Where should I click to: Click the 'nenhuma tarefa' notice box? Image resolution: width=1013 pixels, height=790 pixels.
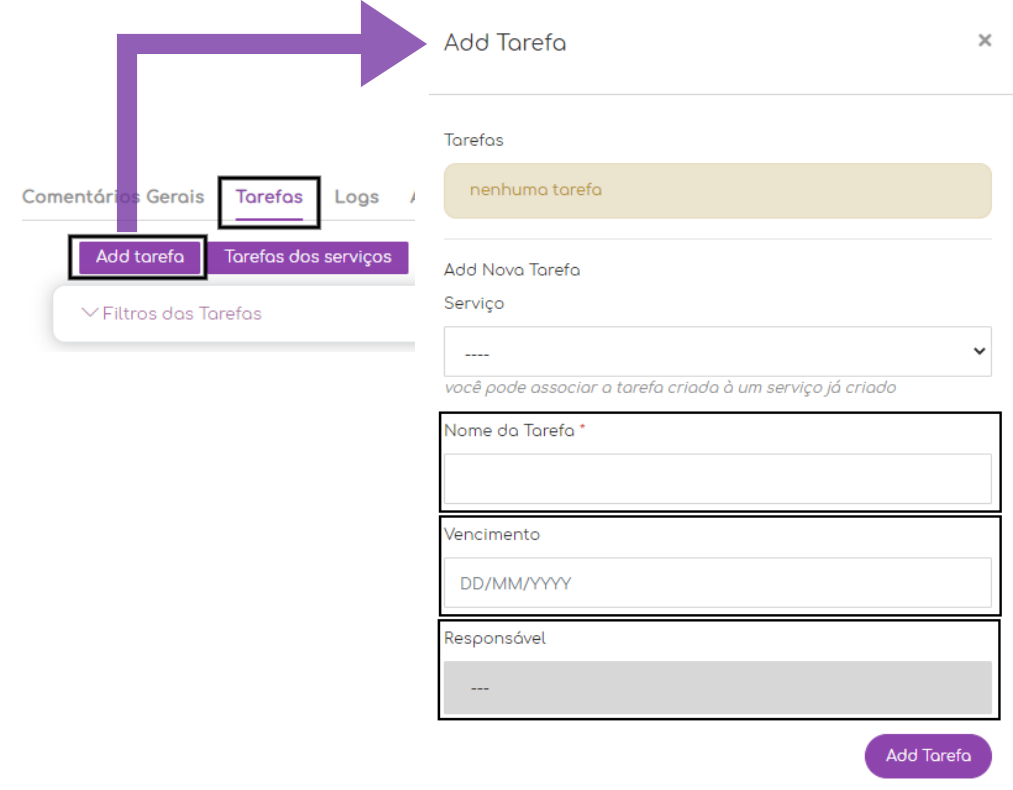click(x=717, y=190)
